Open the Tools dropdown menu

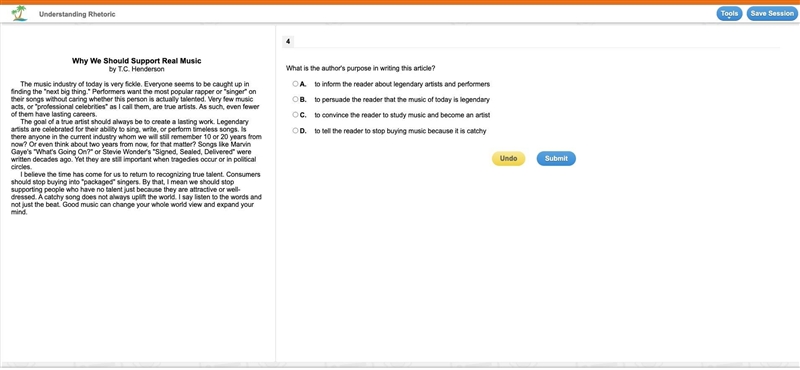(x=729, y=14)
